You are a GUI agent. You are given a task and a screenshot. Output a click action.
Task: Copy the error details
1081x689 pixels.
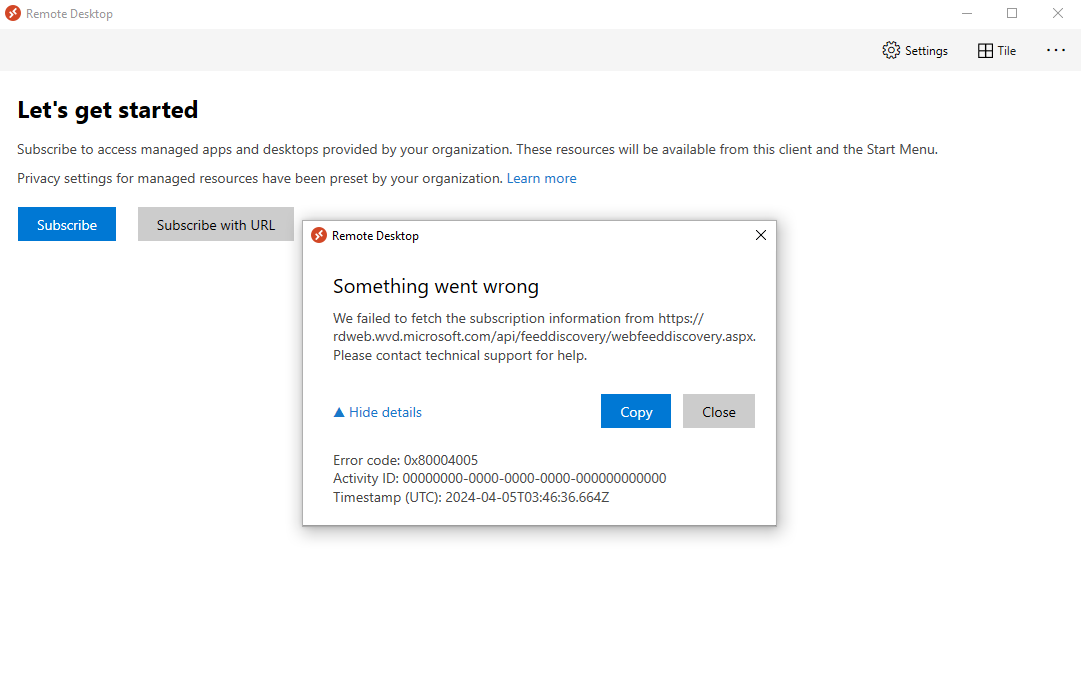click(636, 411)
